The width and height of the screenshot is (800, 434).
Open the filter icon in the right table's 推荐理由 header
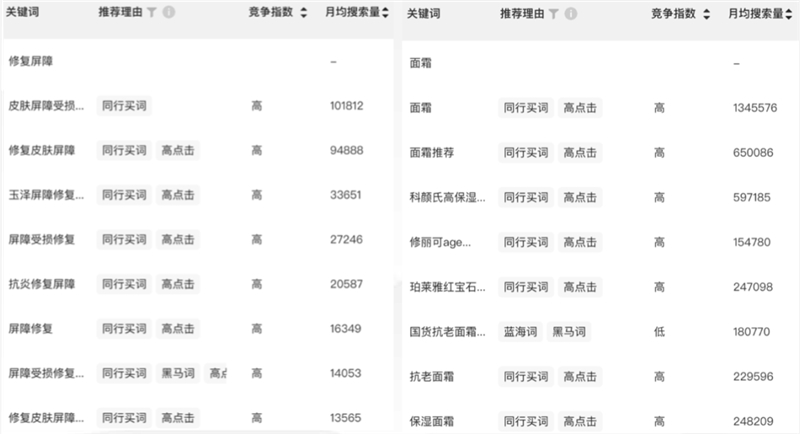[554, 14]
